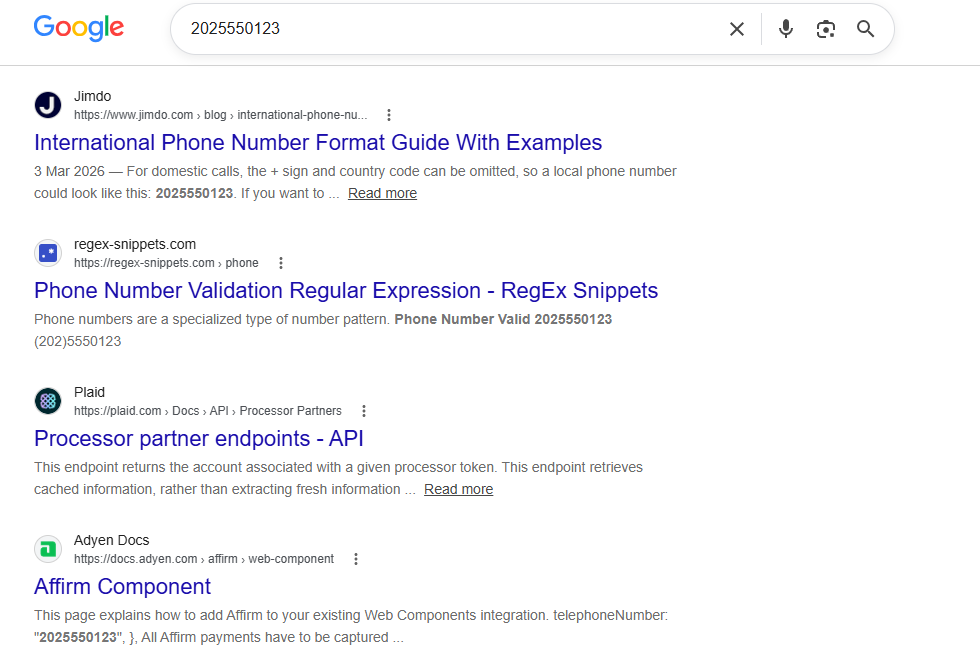Viewport: 980px width, 665px height.
Task: Click the regex-snippets.com favicon
Action: (x=48, y=253)
